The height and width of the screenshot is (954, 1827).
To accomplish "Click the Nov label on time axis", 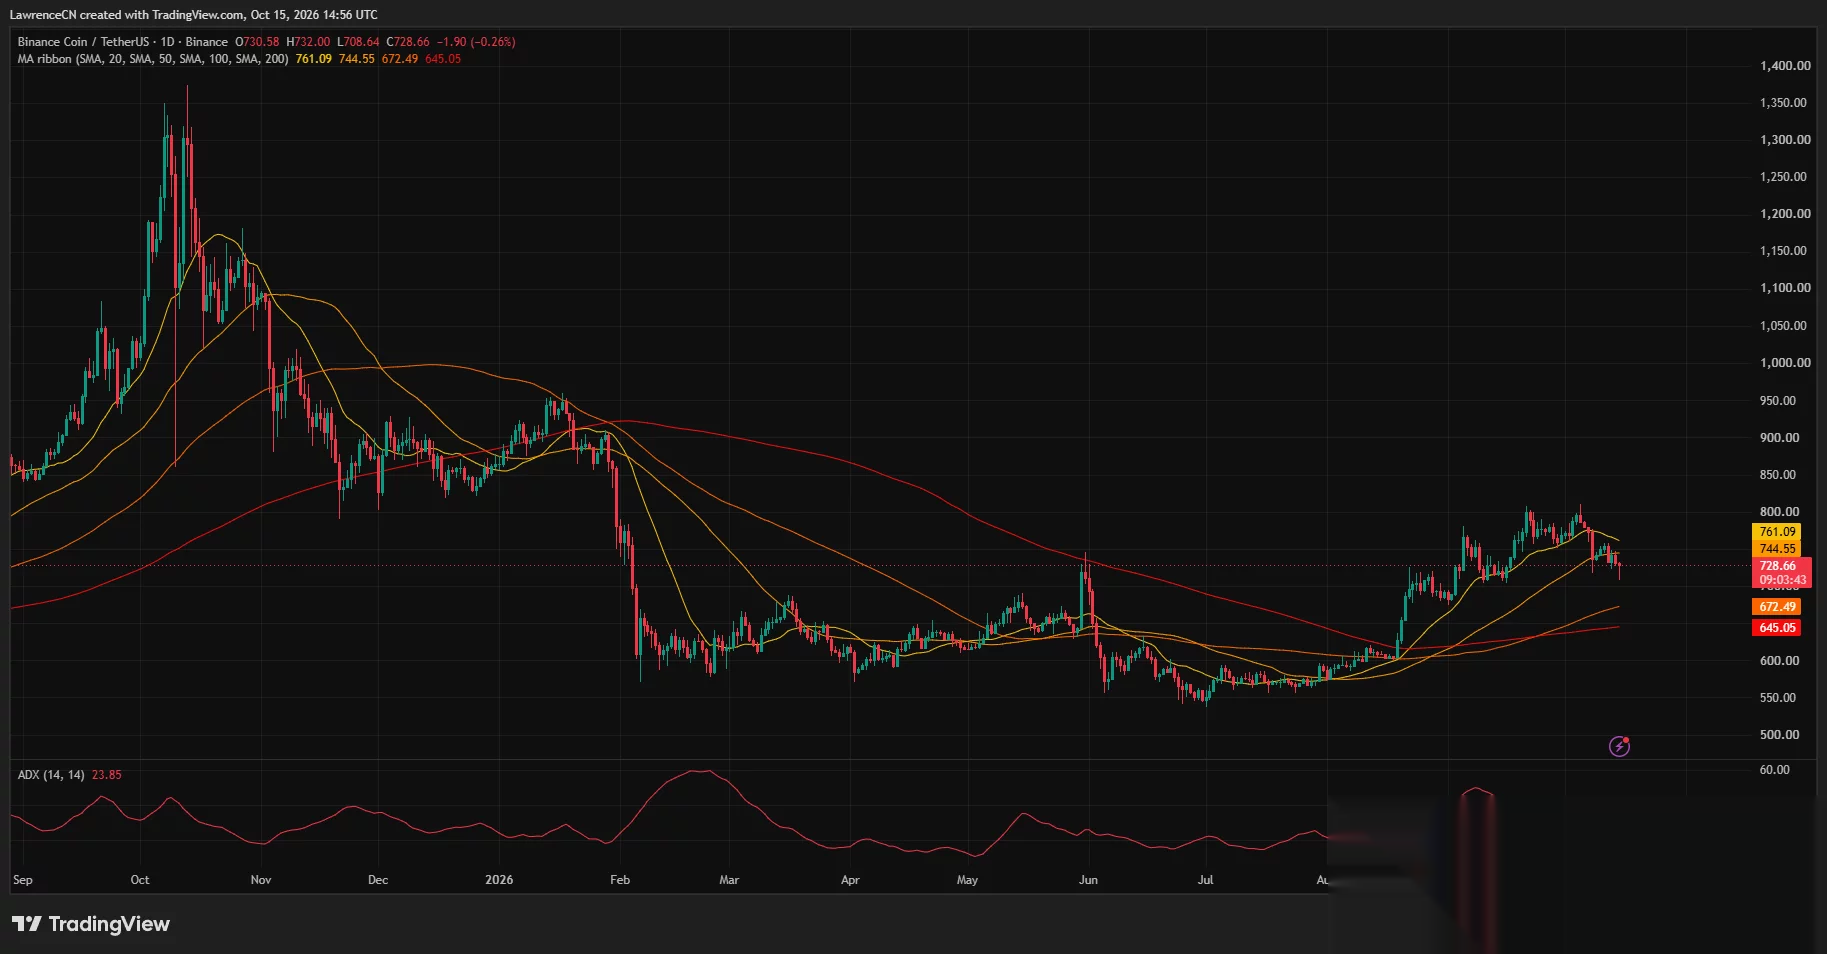I will tap(261, 880).
